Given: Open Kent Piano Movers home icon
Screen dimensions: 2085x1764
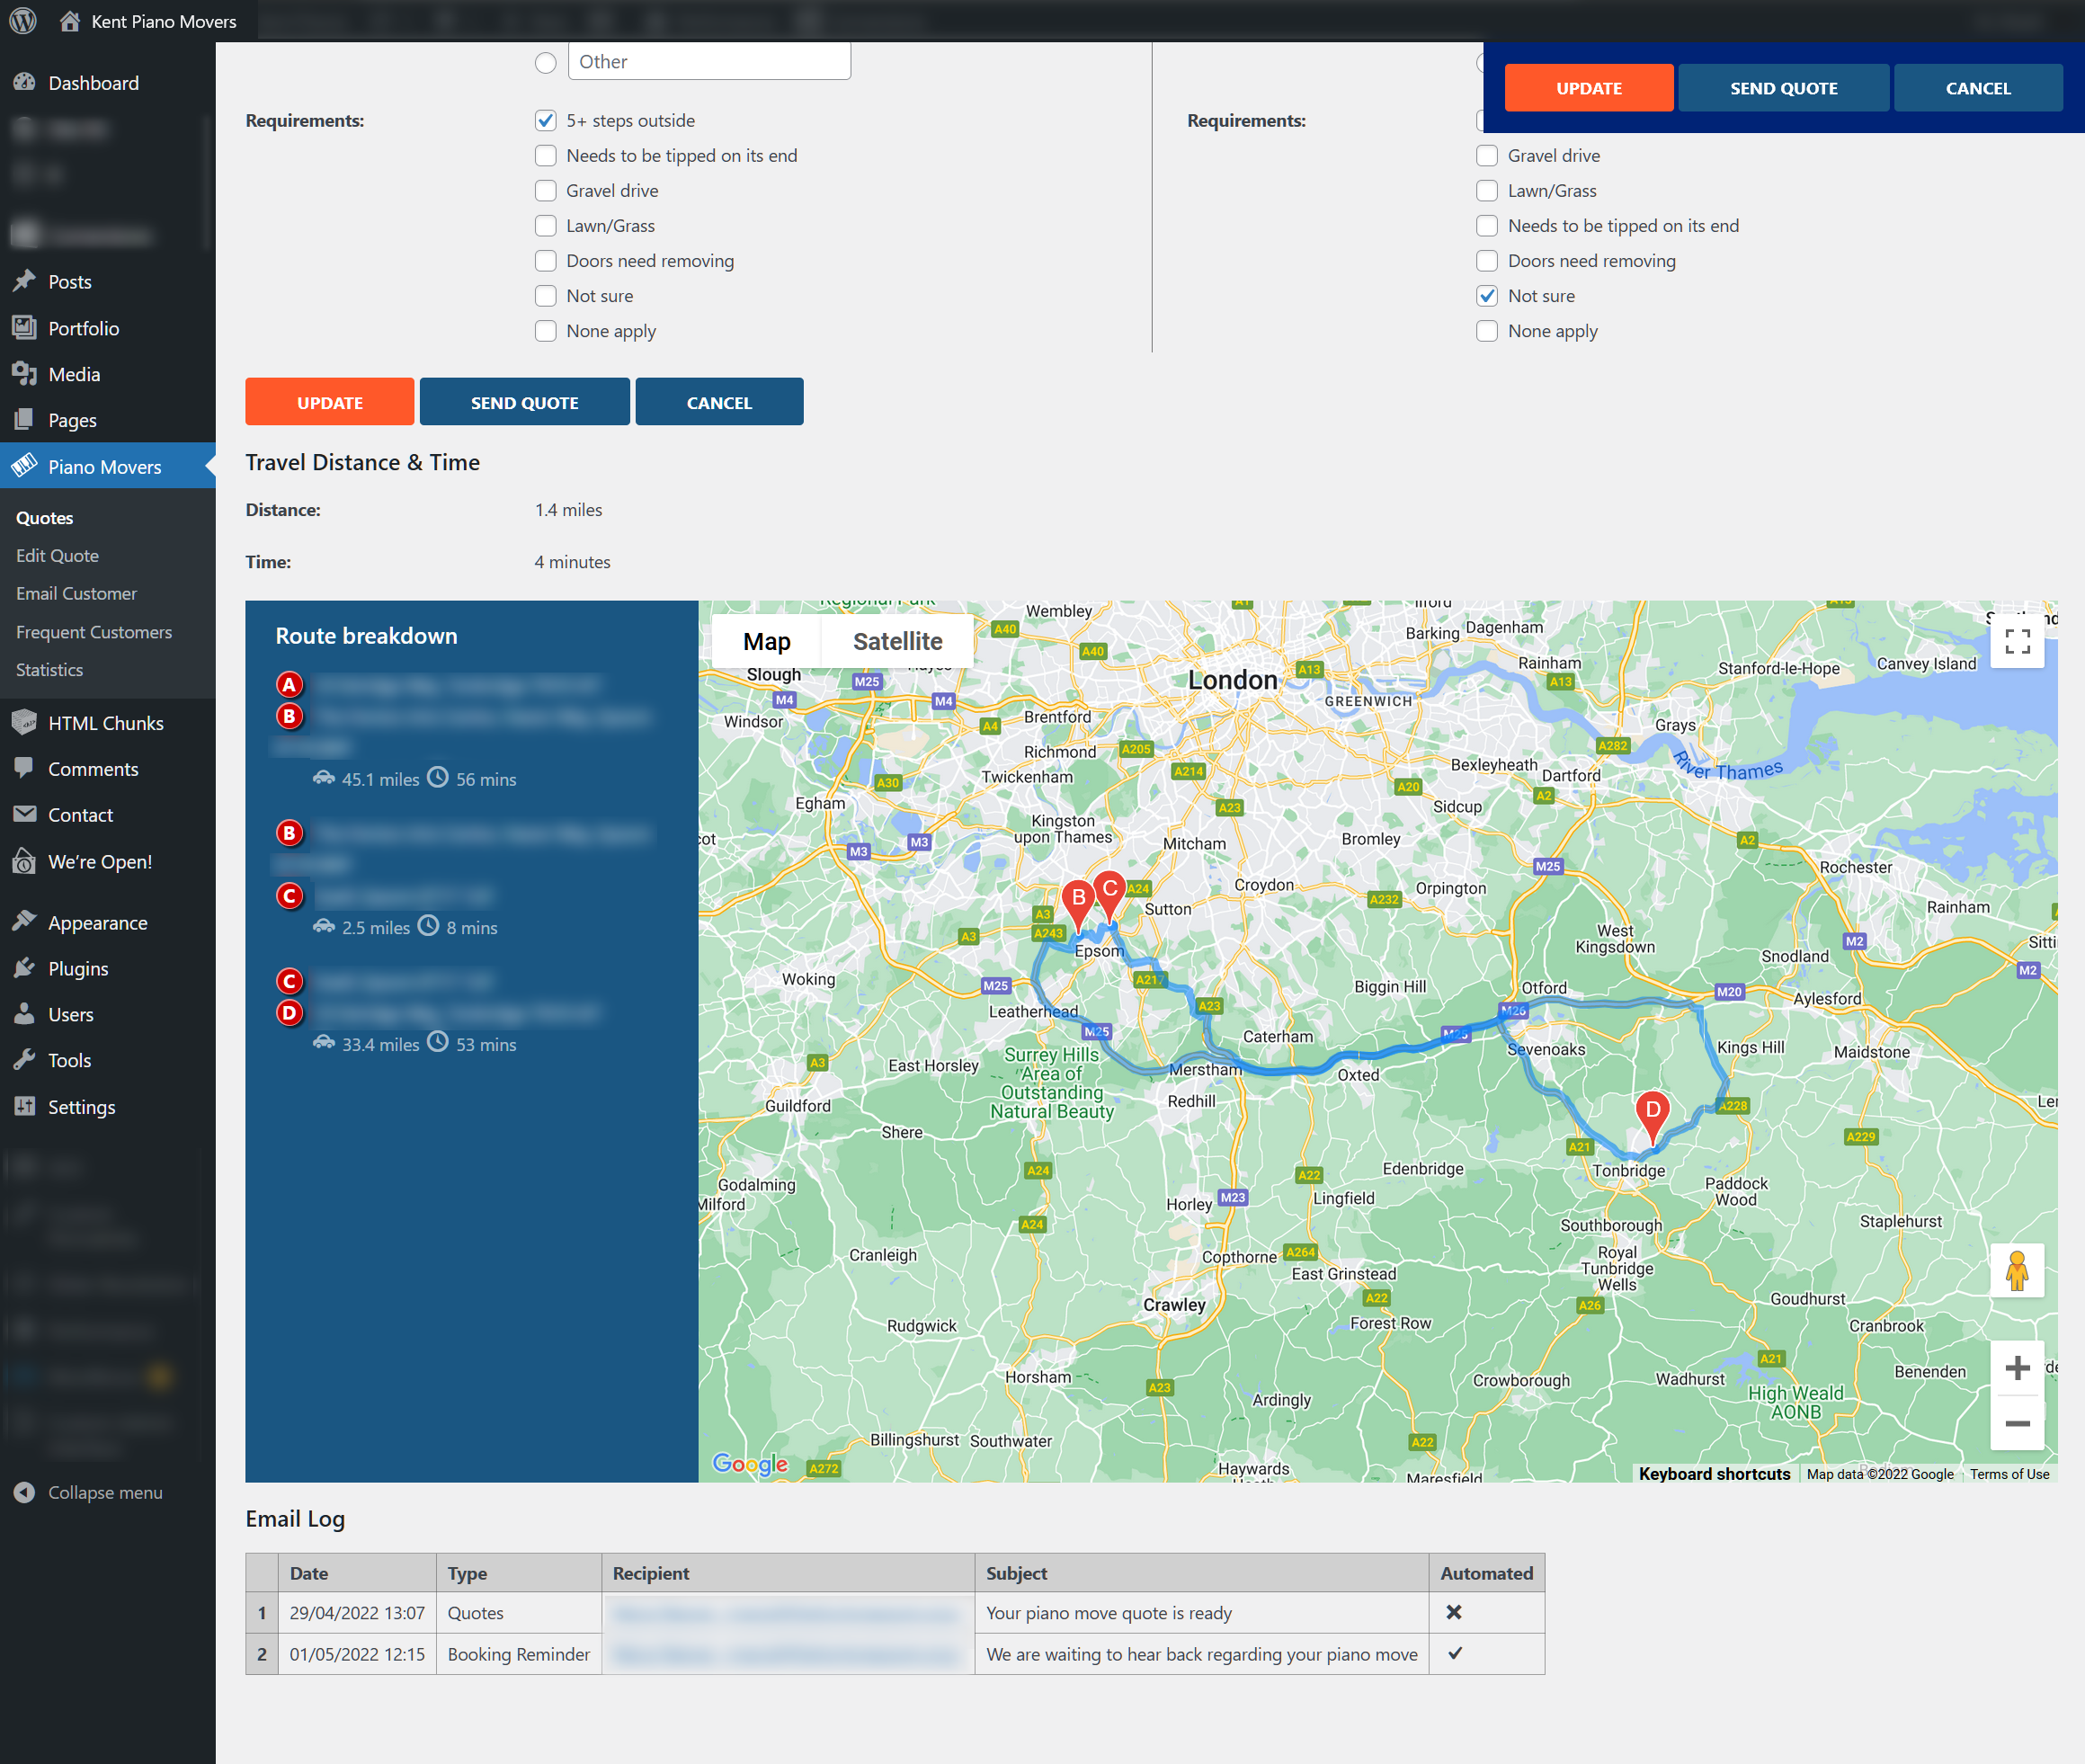Looking at the screenshot, I should click(x=70, y=21).
